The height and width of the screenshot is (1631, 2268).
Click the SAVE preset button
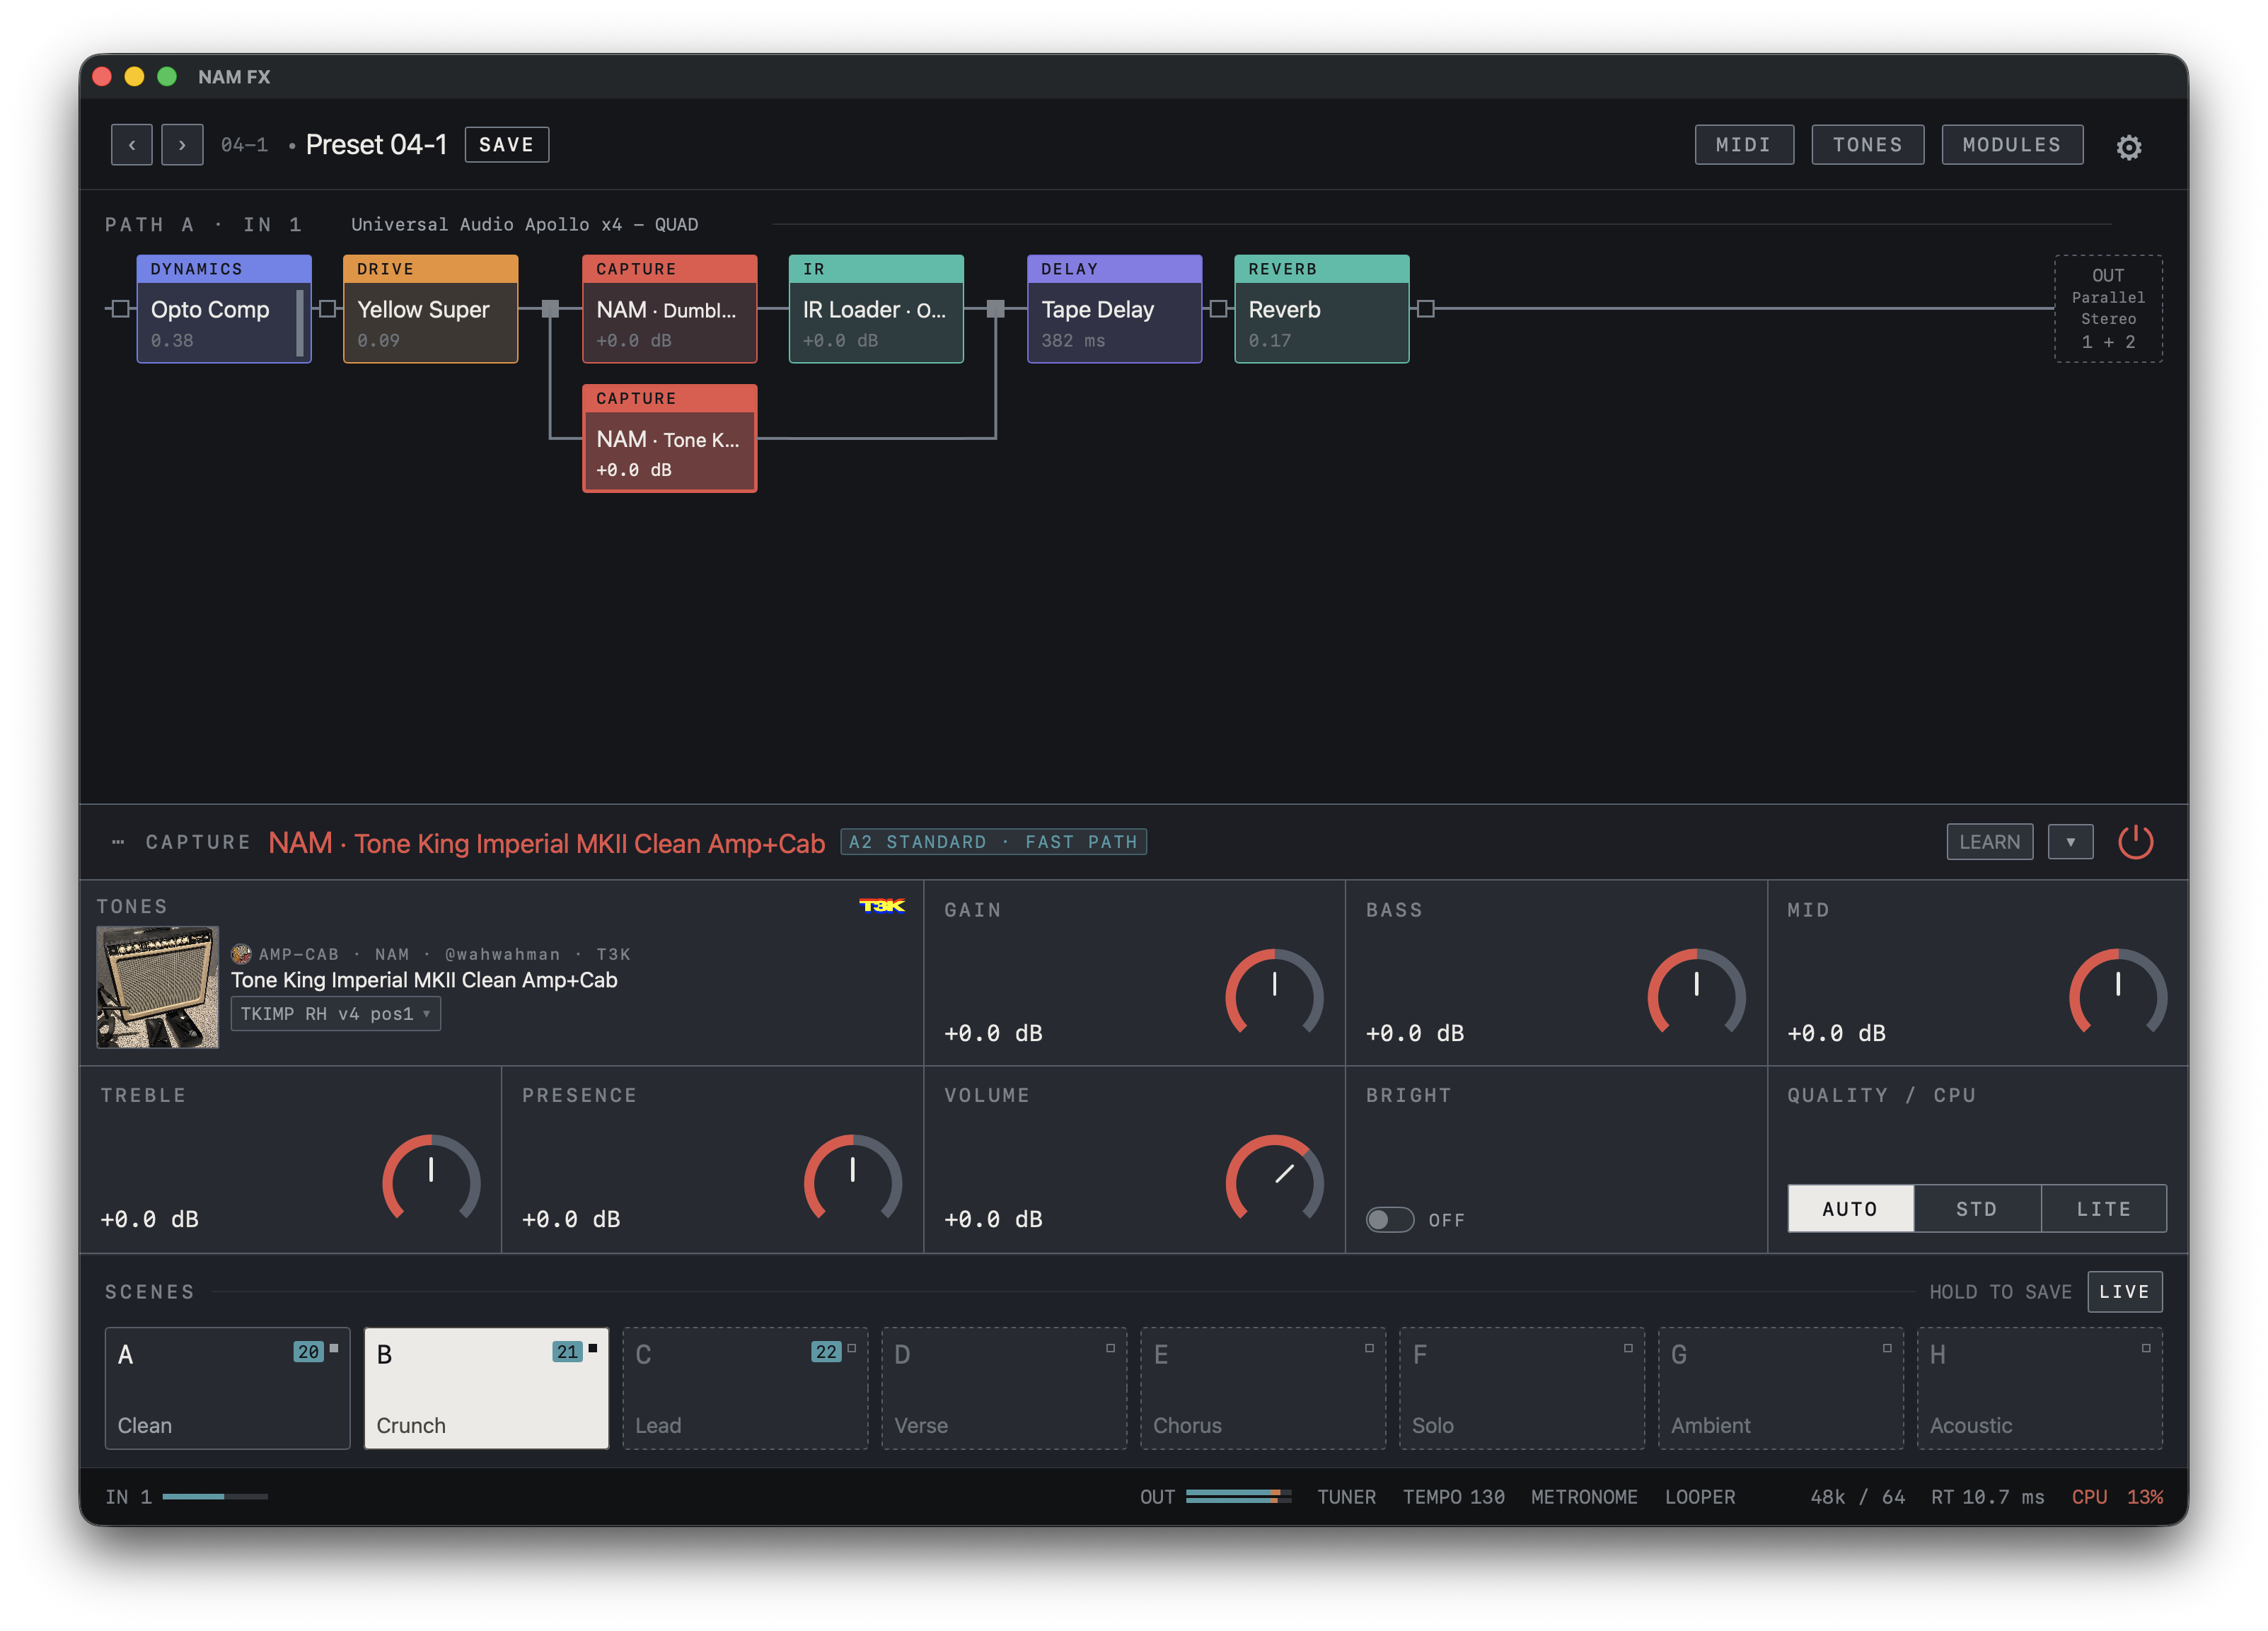tap(506, 145)
